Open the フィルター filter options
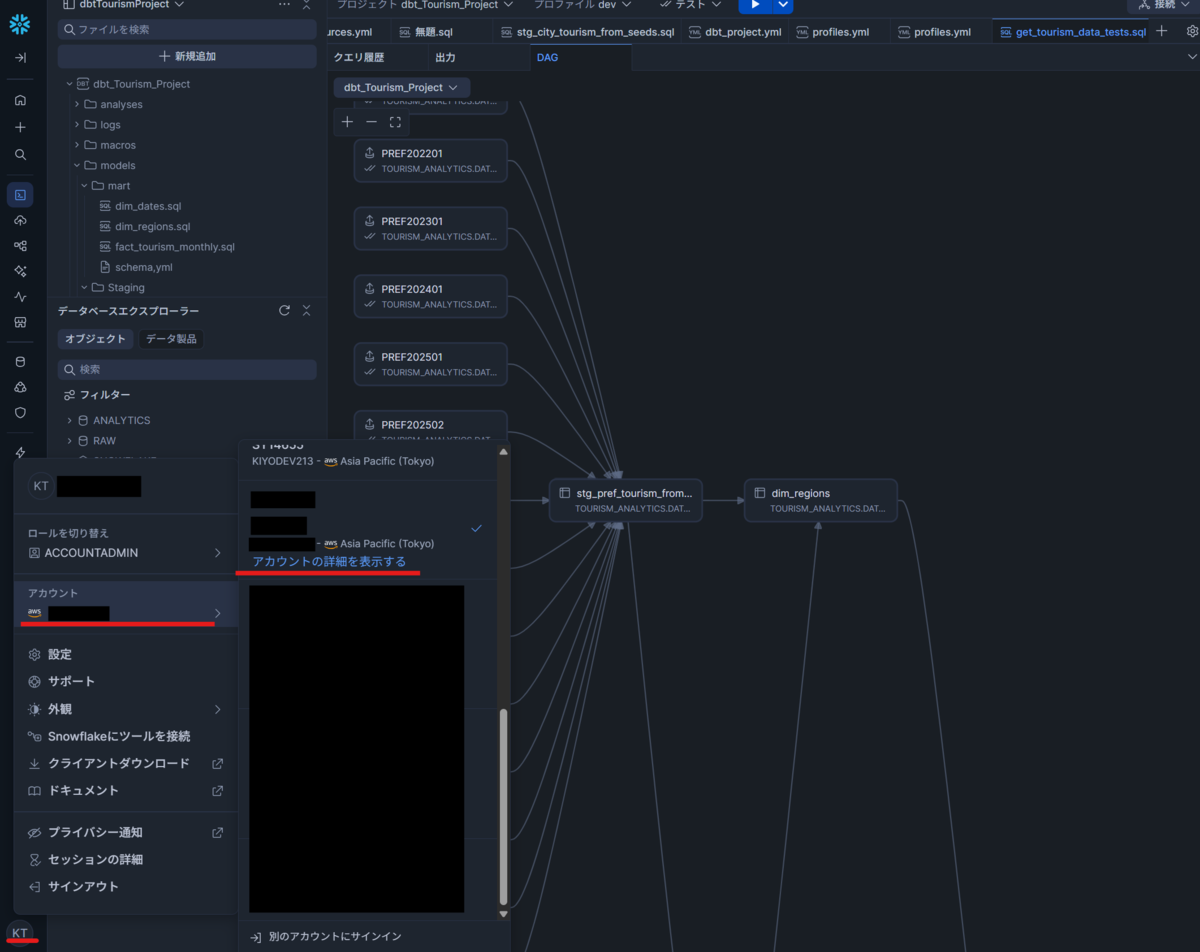The width and height of the screenshot is (1200, 952). point(97,395)
